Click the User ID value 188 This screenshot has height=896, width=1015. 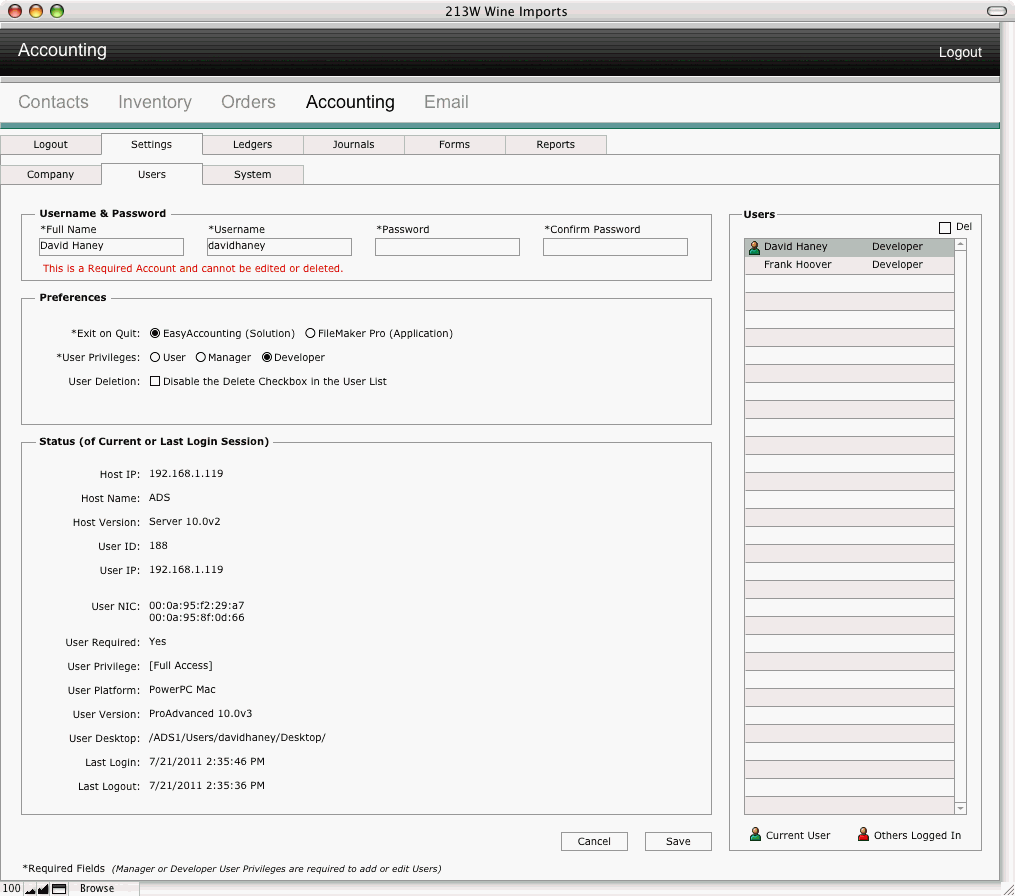tap(159, 546)
